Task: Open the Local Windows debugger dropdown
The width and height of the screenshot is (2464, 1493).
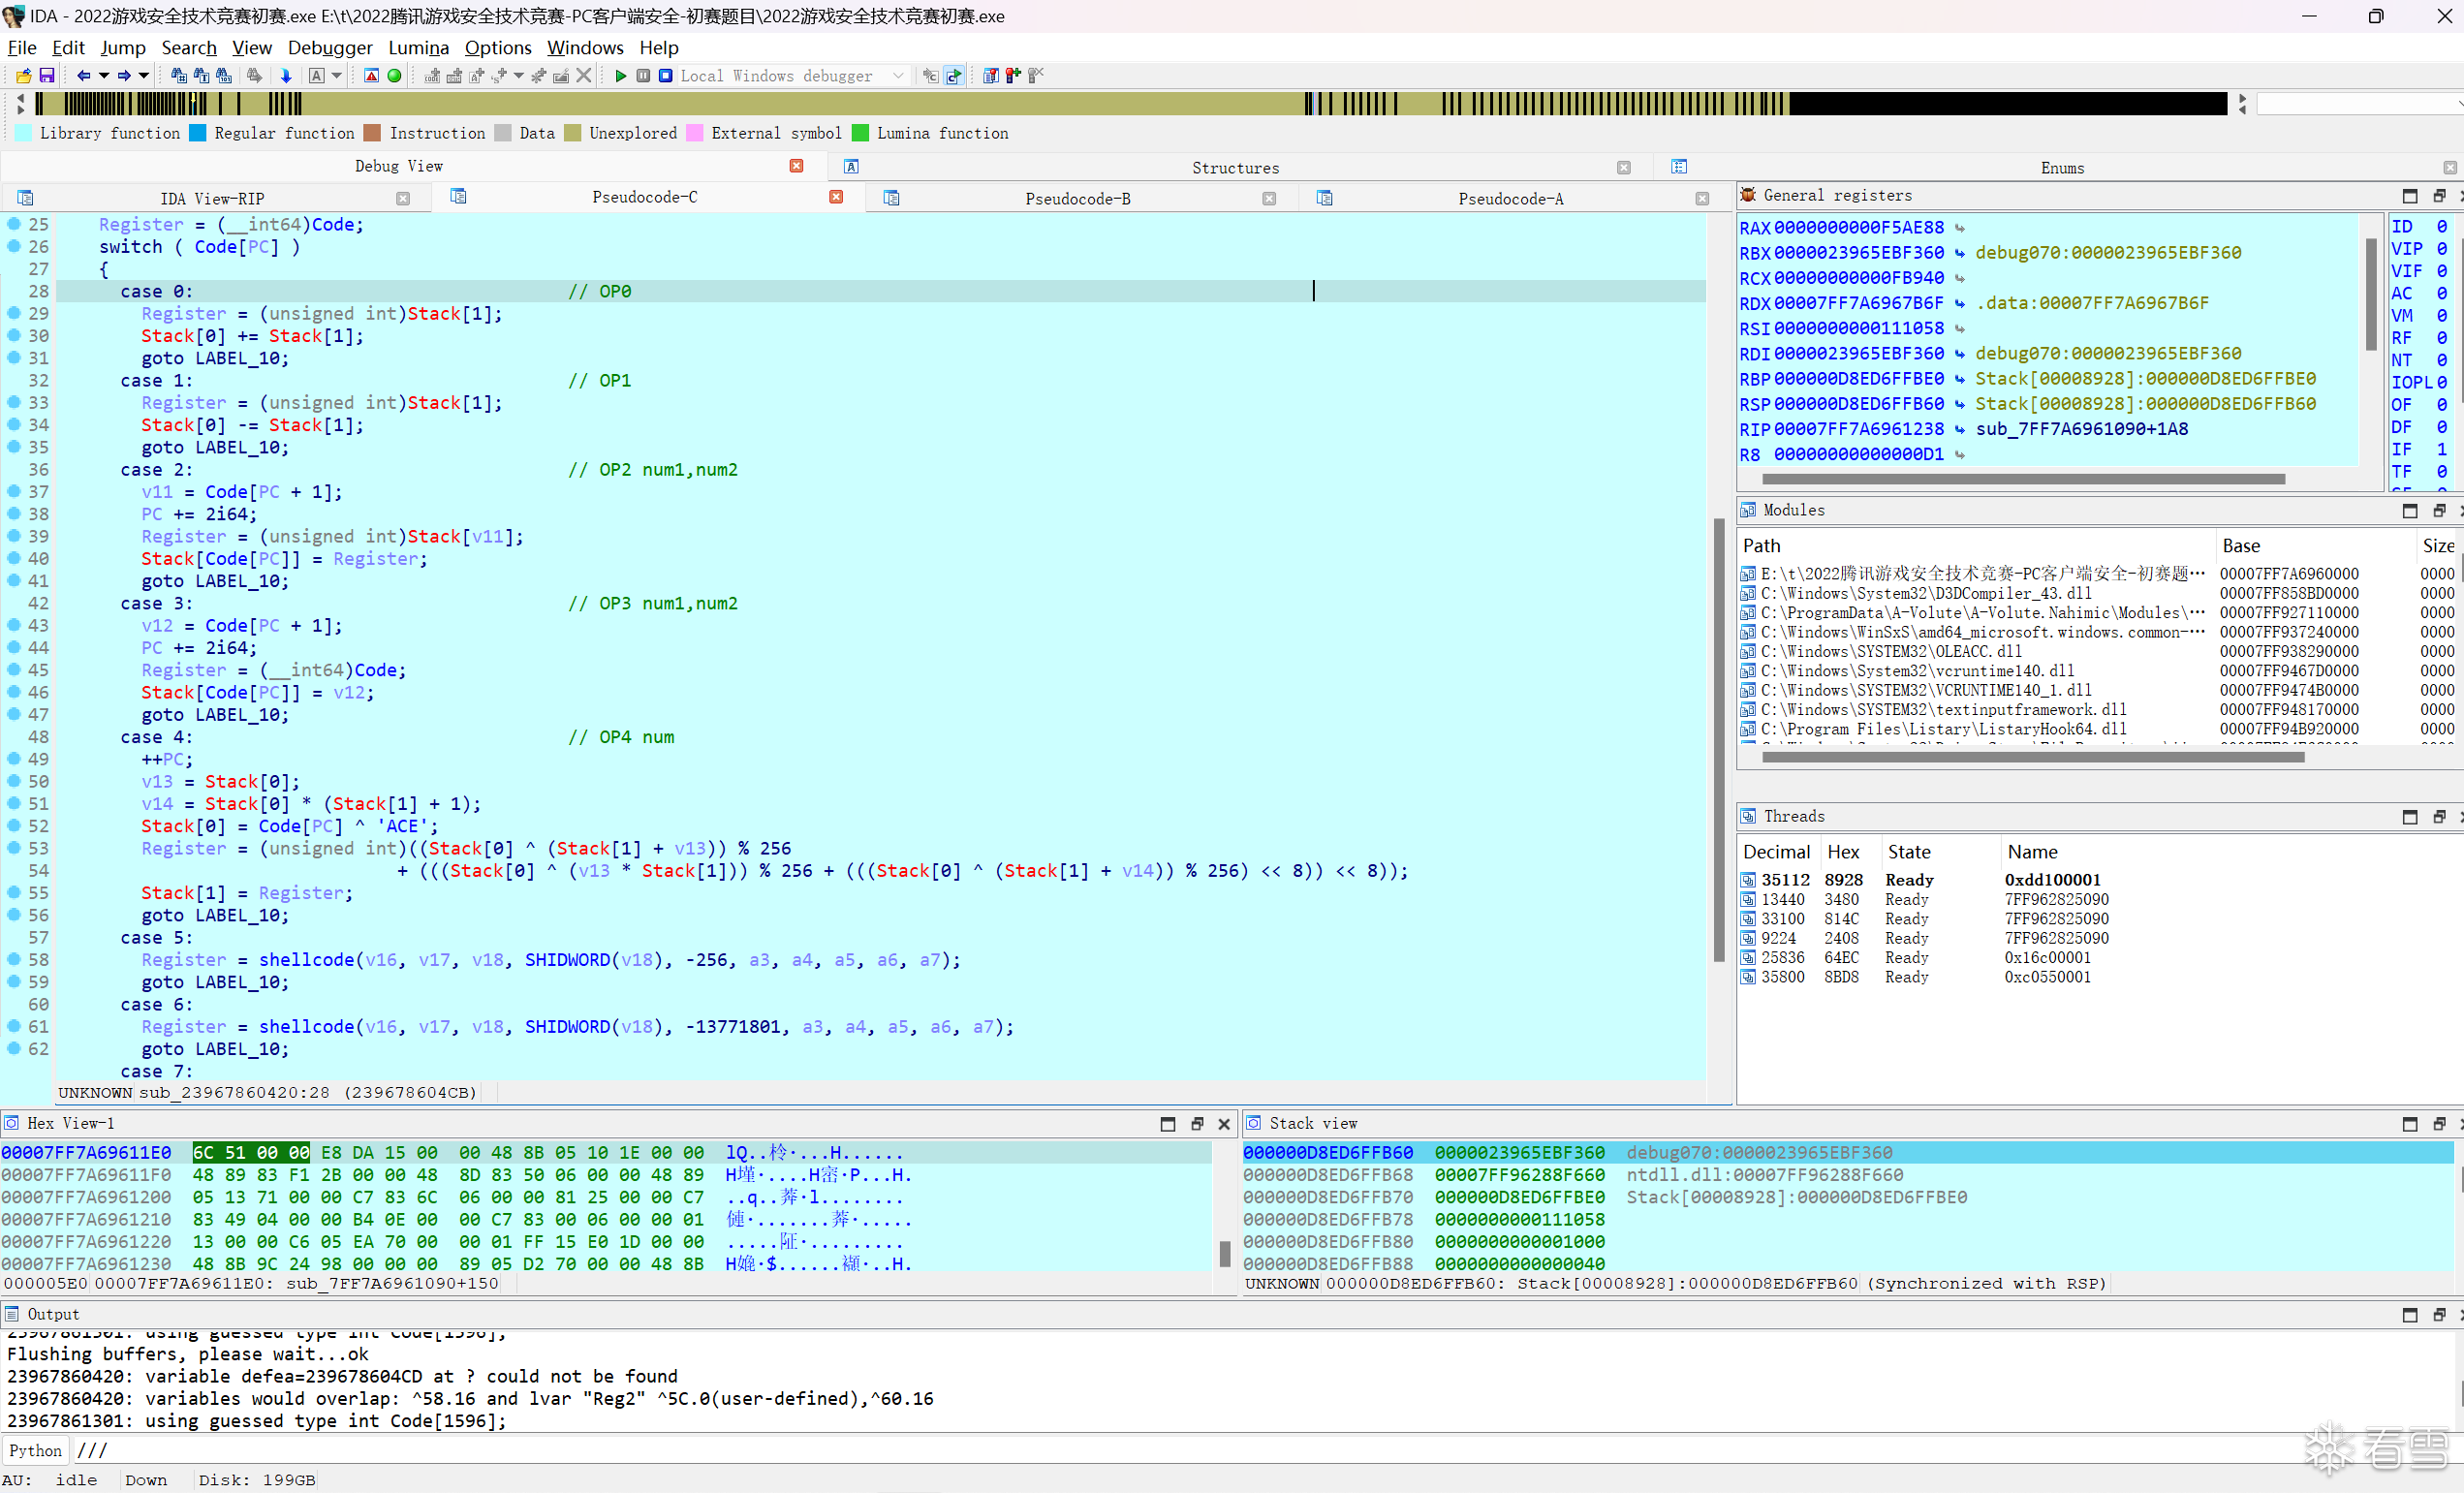Action: (897, 76)
